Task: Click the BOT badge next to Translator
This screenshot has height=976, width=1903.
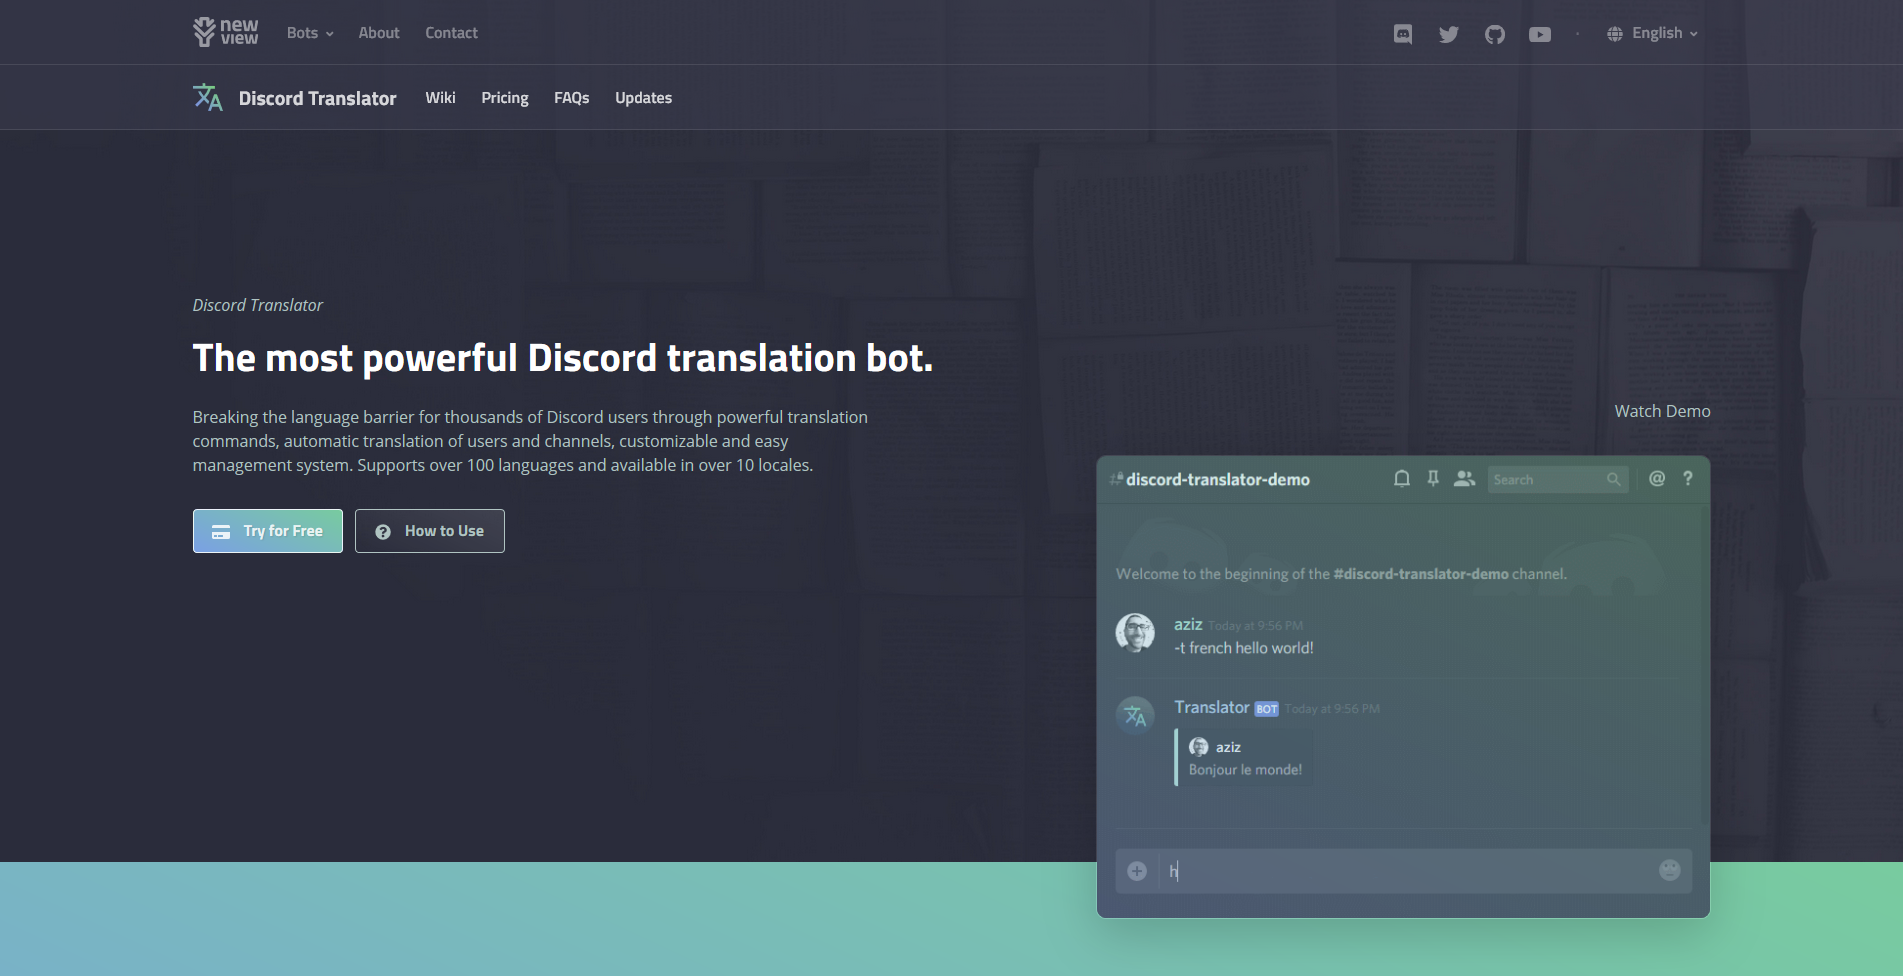Action: [1267, 709]
